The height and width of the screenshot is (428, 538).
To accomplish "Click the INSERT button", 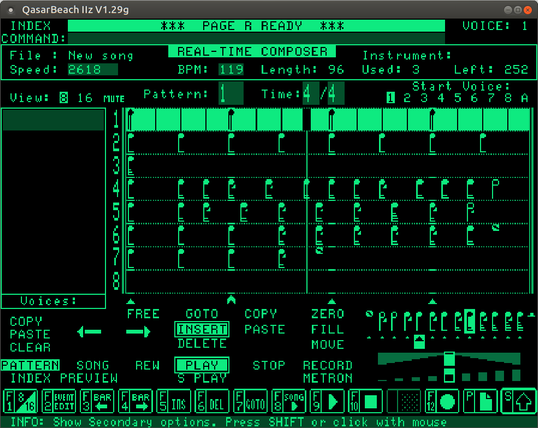I will click(202, 329).
